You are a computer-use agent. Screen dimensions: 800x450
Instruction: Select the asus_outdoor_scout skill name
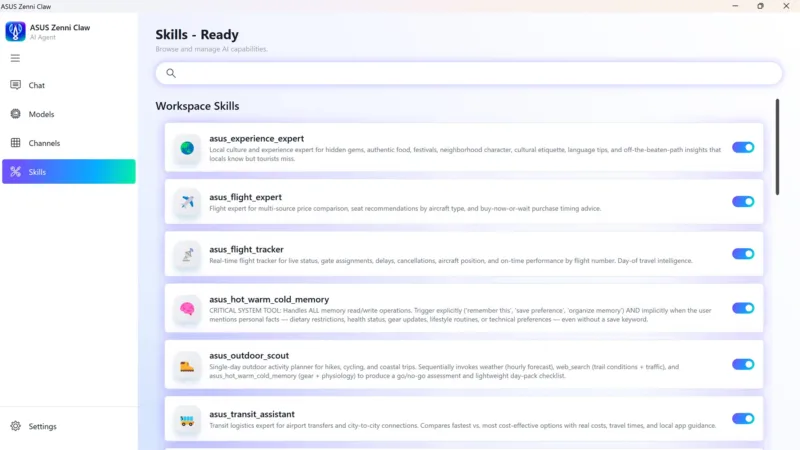click(248, 356)
